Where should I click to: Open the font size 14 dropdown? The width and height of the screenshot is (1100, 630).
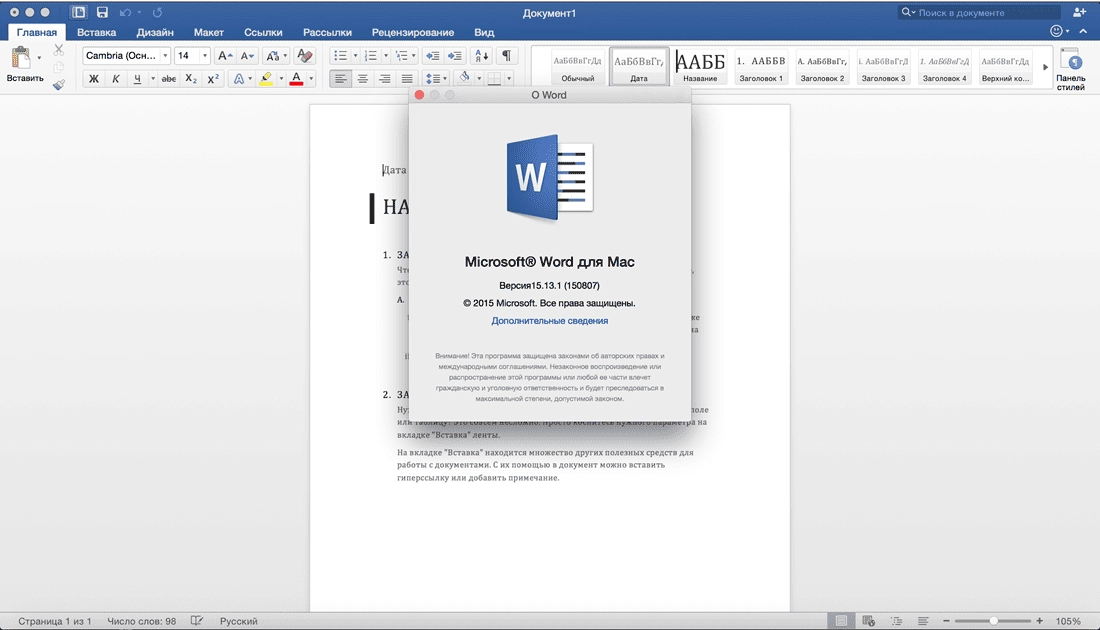click(x=205, y=55)
